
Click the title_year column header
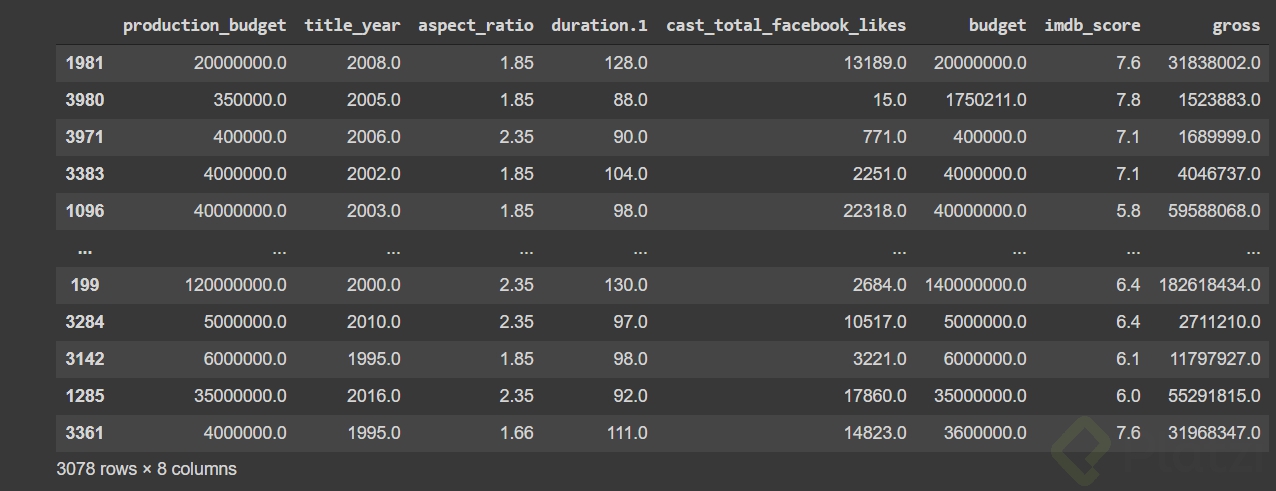pyautogui.click(x=352, y=26)
